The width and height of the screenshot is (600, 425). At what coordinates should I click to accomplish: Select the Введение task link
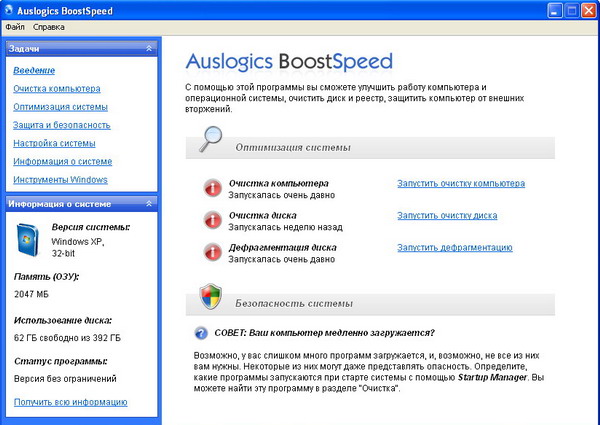(x=34, y=70)
